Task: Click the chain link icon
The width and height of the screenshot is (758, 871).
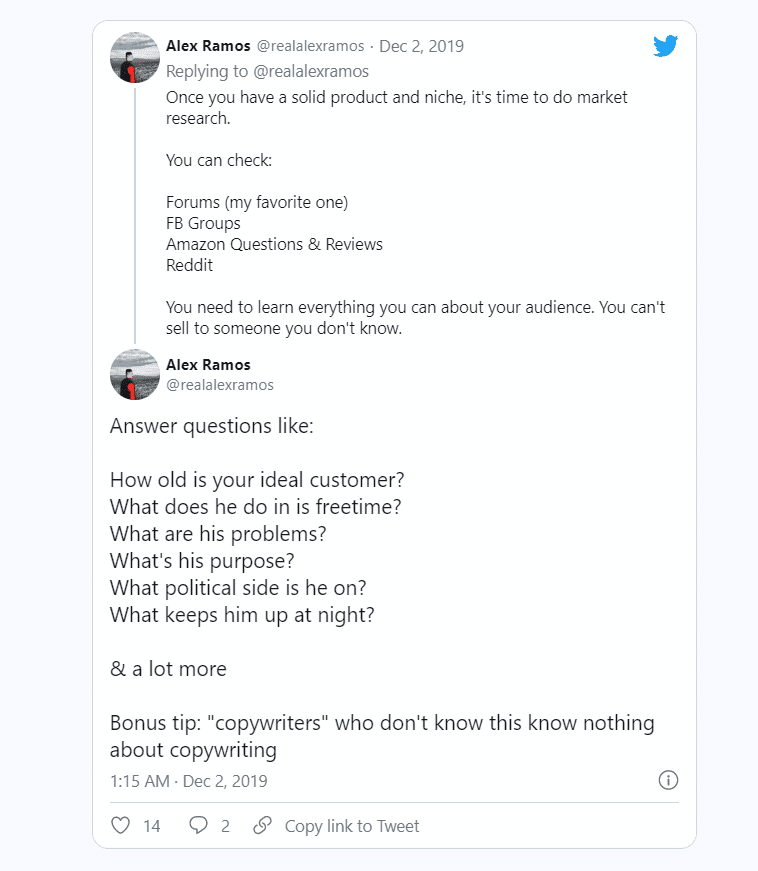Action: [x=262, y=825]
